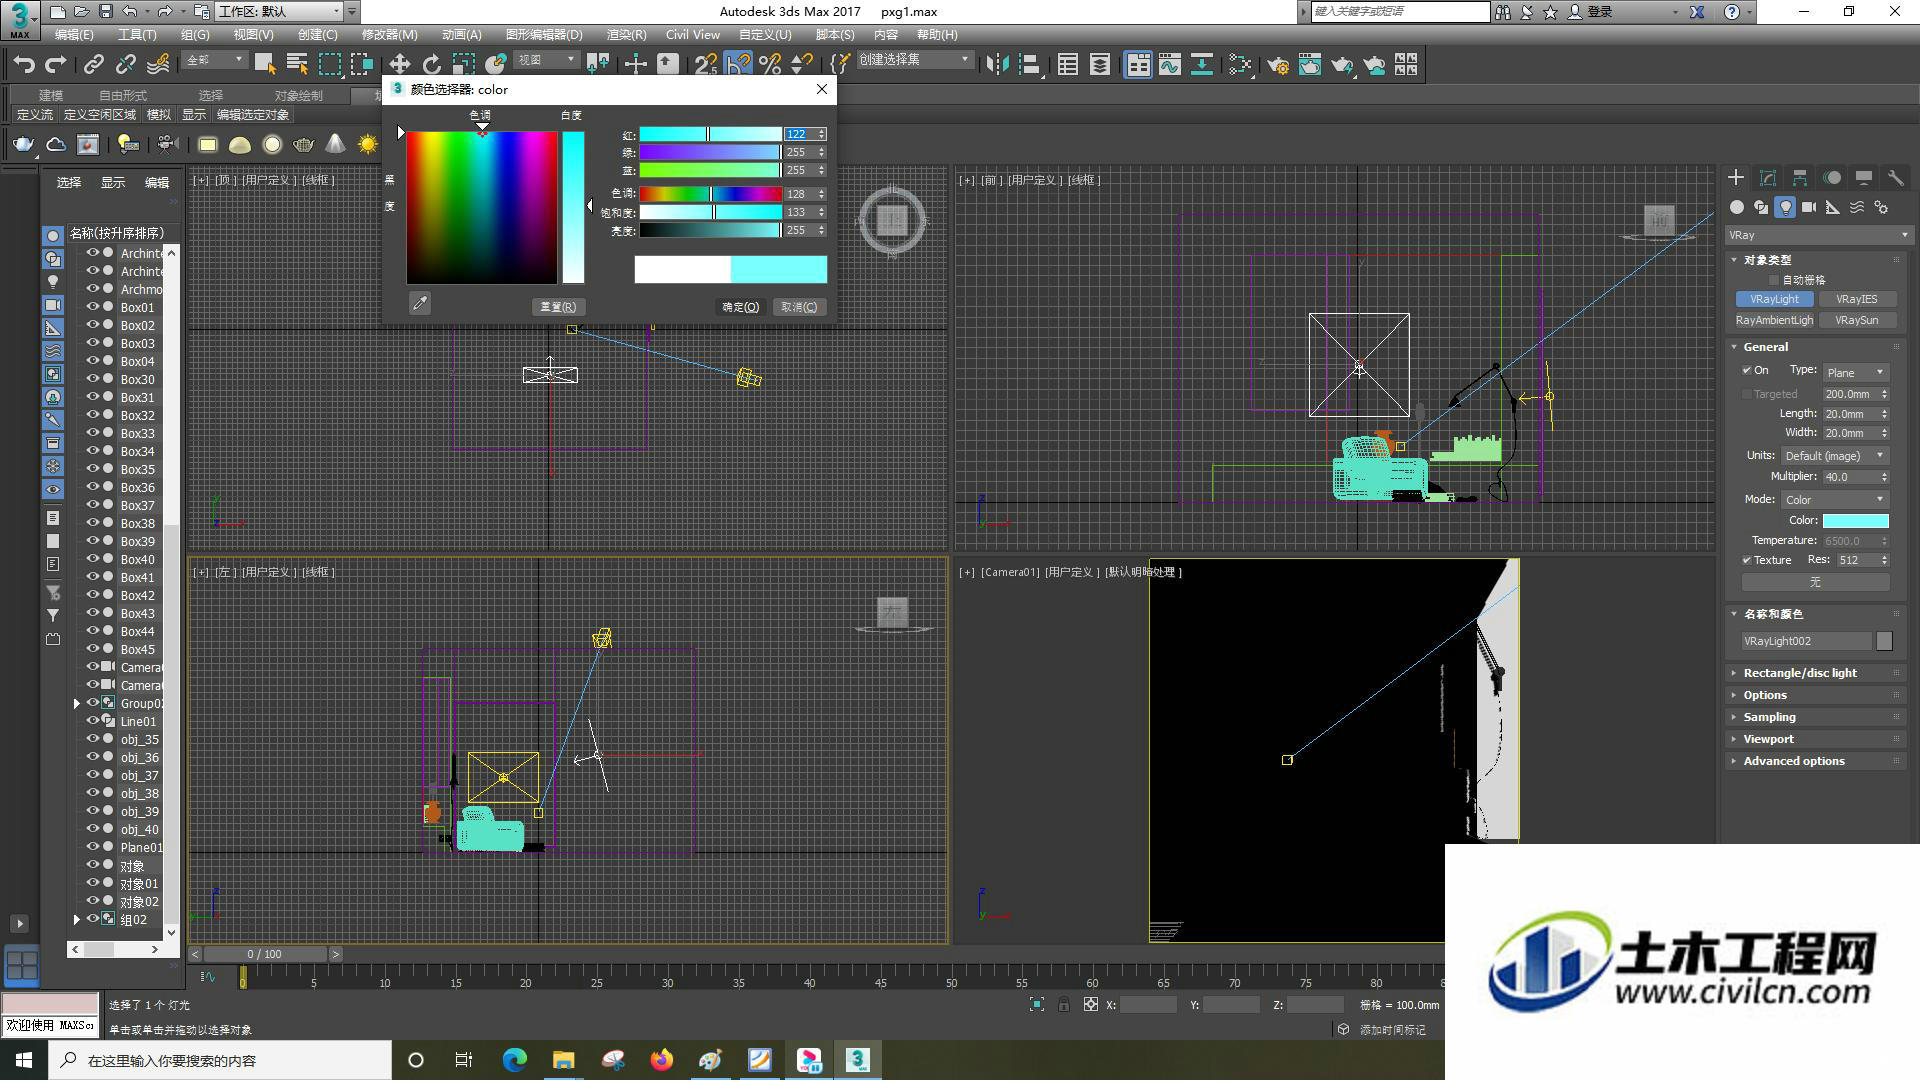Activate the Select and Rotate tool
Viewport: 1920px width, 1082px height.
pyautogui.click(x=431, y=65)
